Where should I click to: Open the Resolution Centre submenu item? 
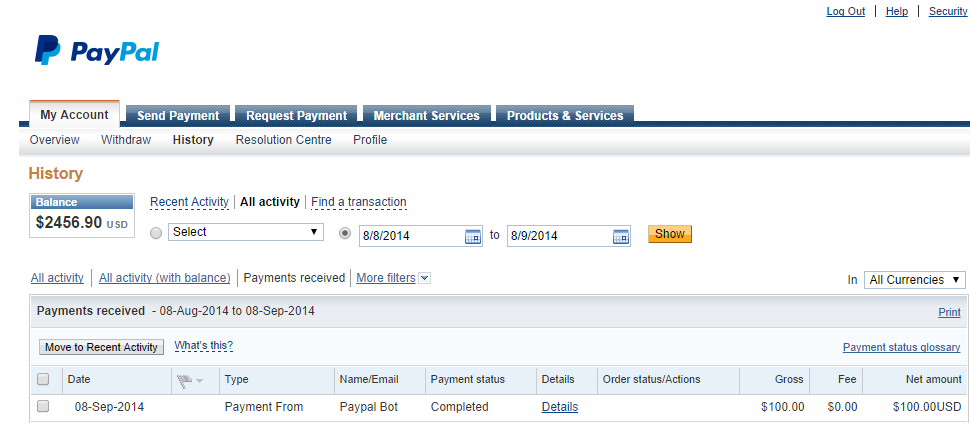pyautogui.click(x=283, y=140)
